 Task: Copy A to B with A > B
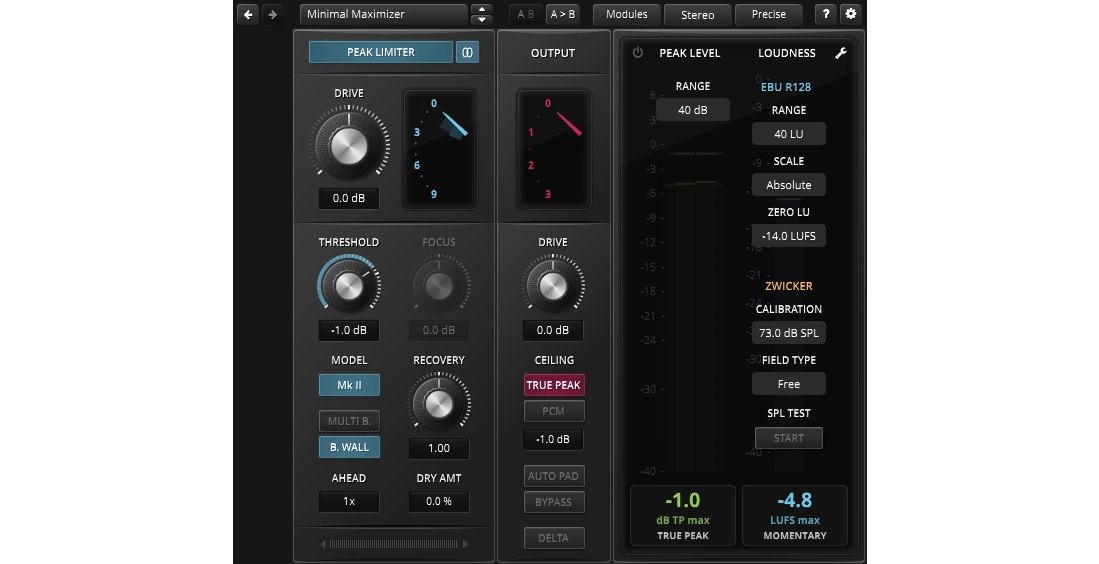click(563, 14)
